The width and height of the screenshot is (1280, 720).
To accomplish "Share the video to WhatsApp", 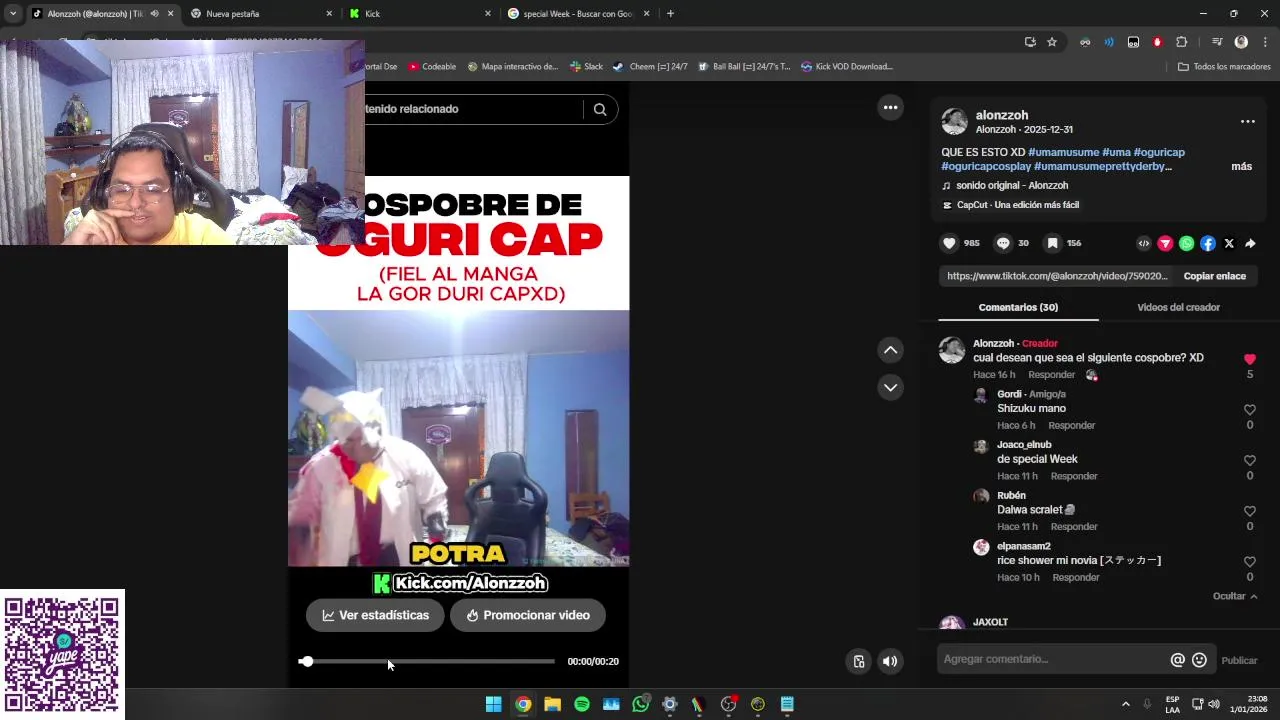I will click(1186, 243).
